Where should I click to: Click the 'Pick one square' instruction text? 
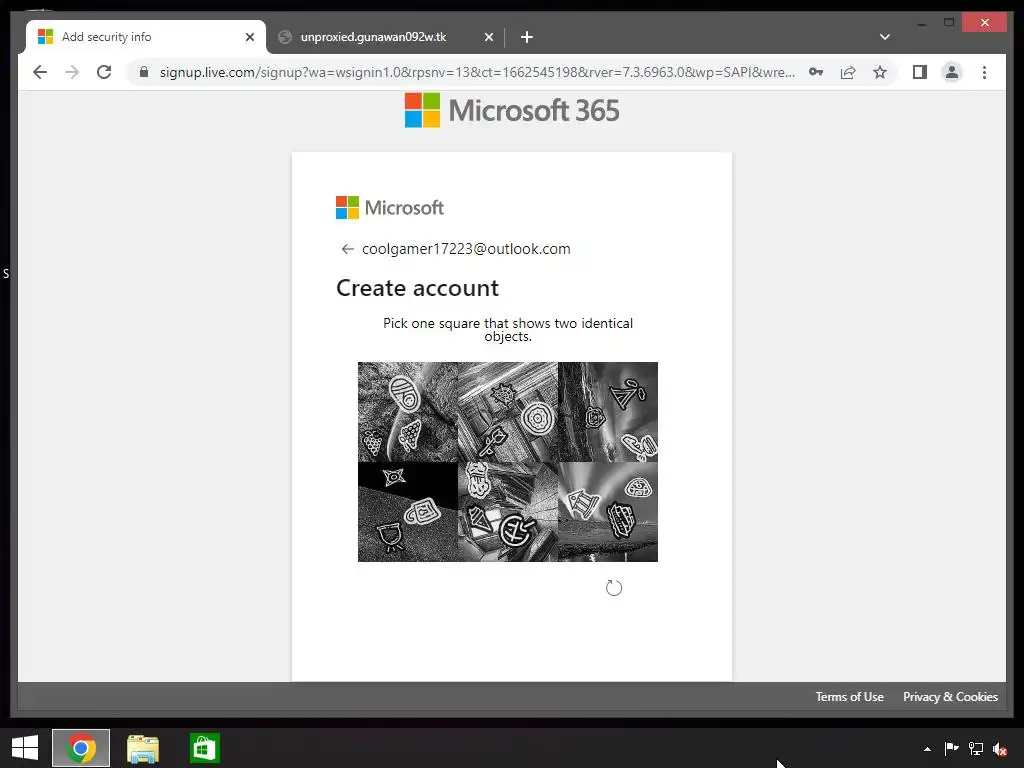tap(507, 330)
